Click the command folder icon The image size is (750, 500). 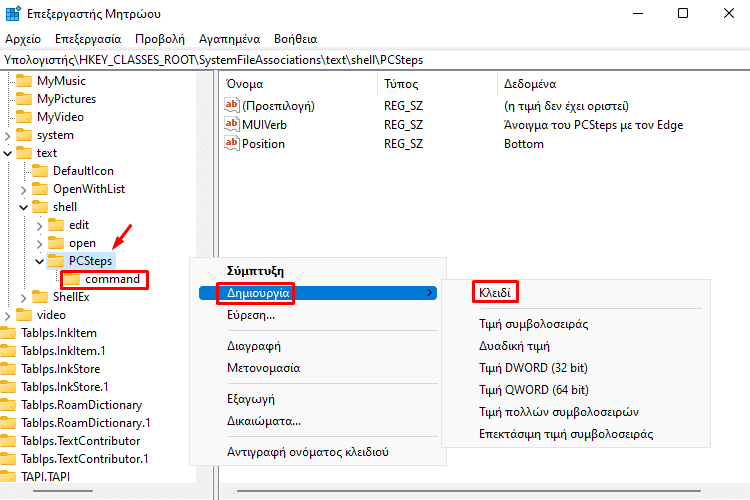point(72,279)
